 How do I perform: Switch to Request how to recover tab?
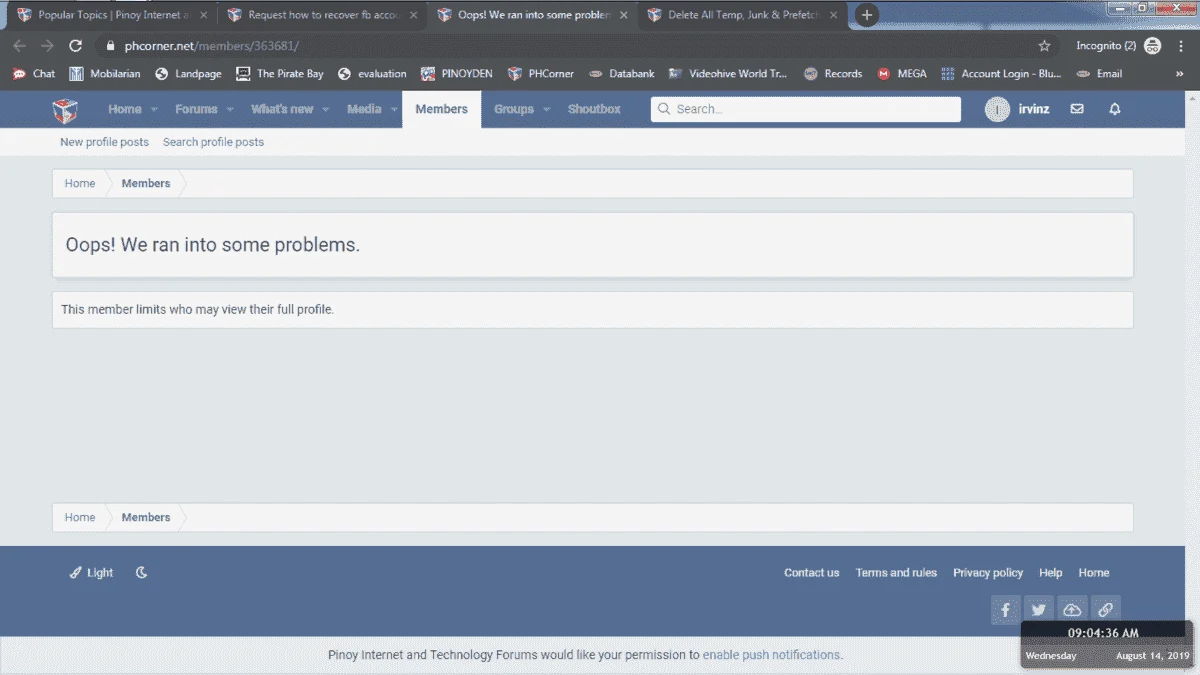coord(321,15)
